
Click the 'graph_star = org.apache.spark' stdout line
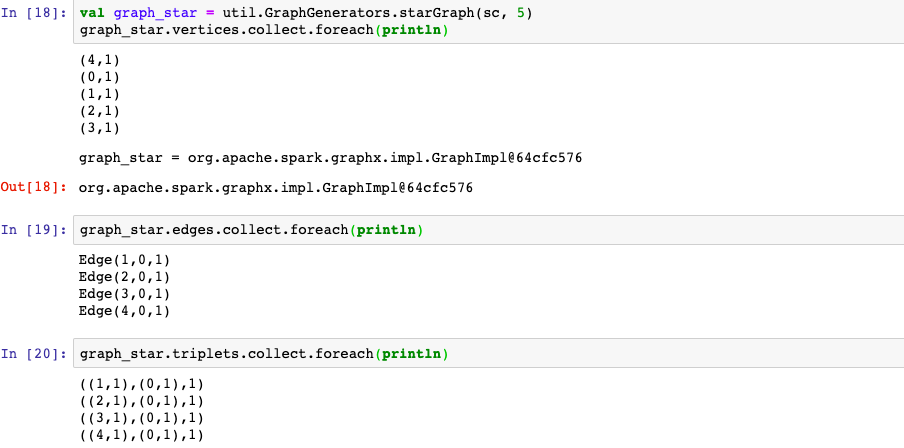point(330,157)
